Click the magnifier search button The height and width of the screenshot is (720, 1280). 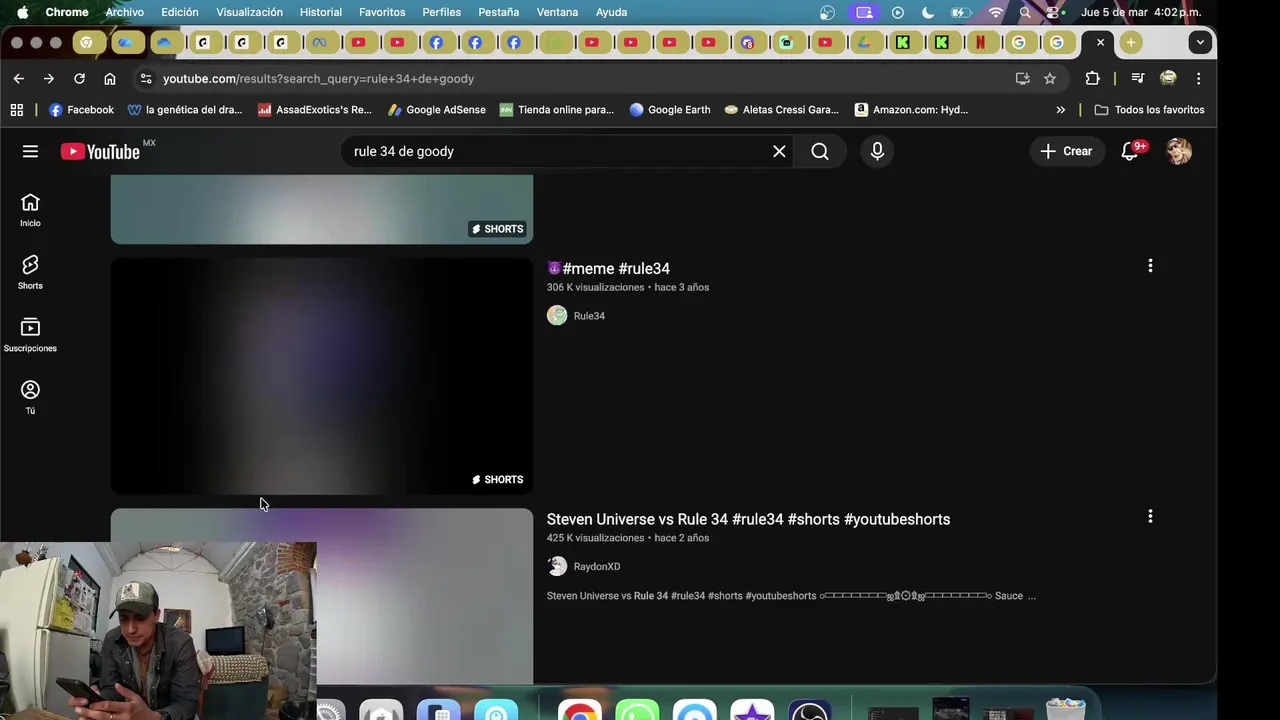pyautogui.click(x=820, y=151)
